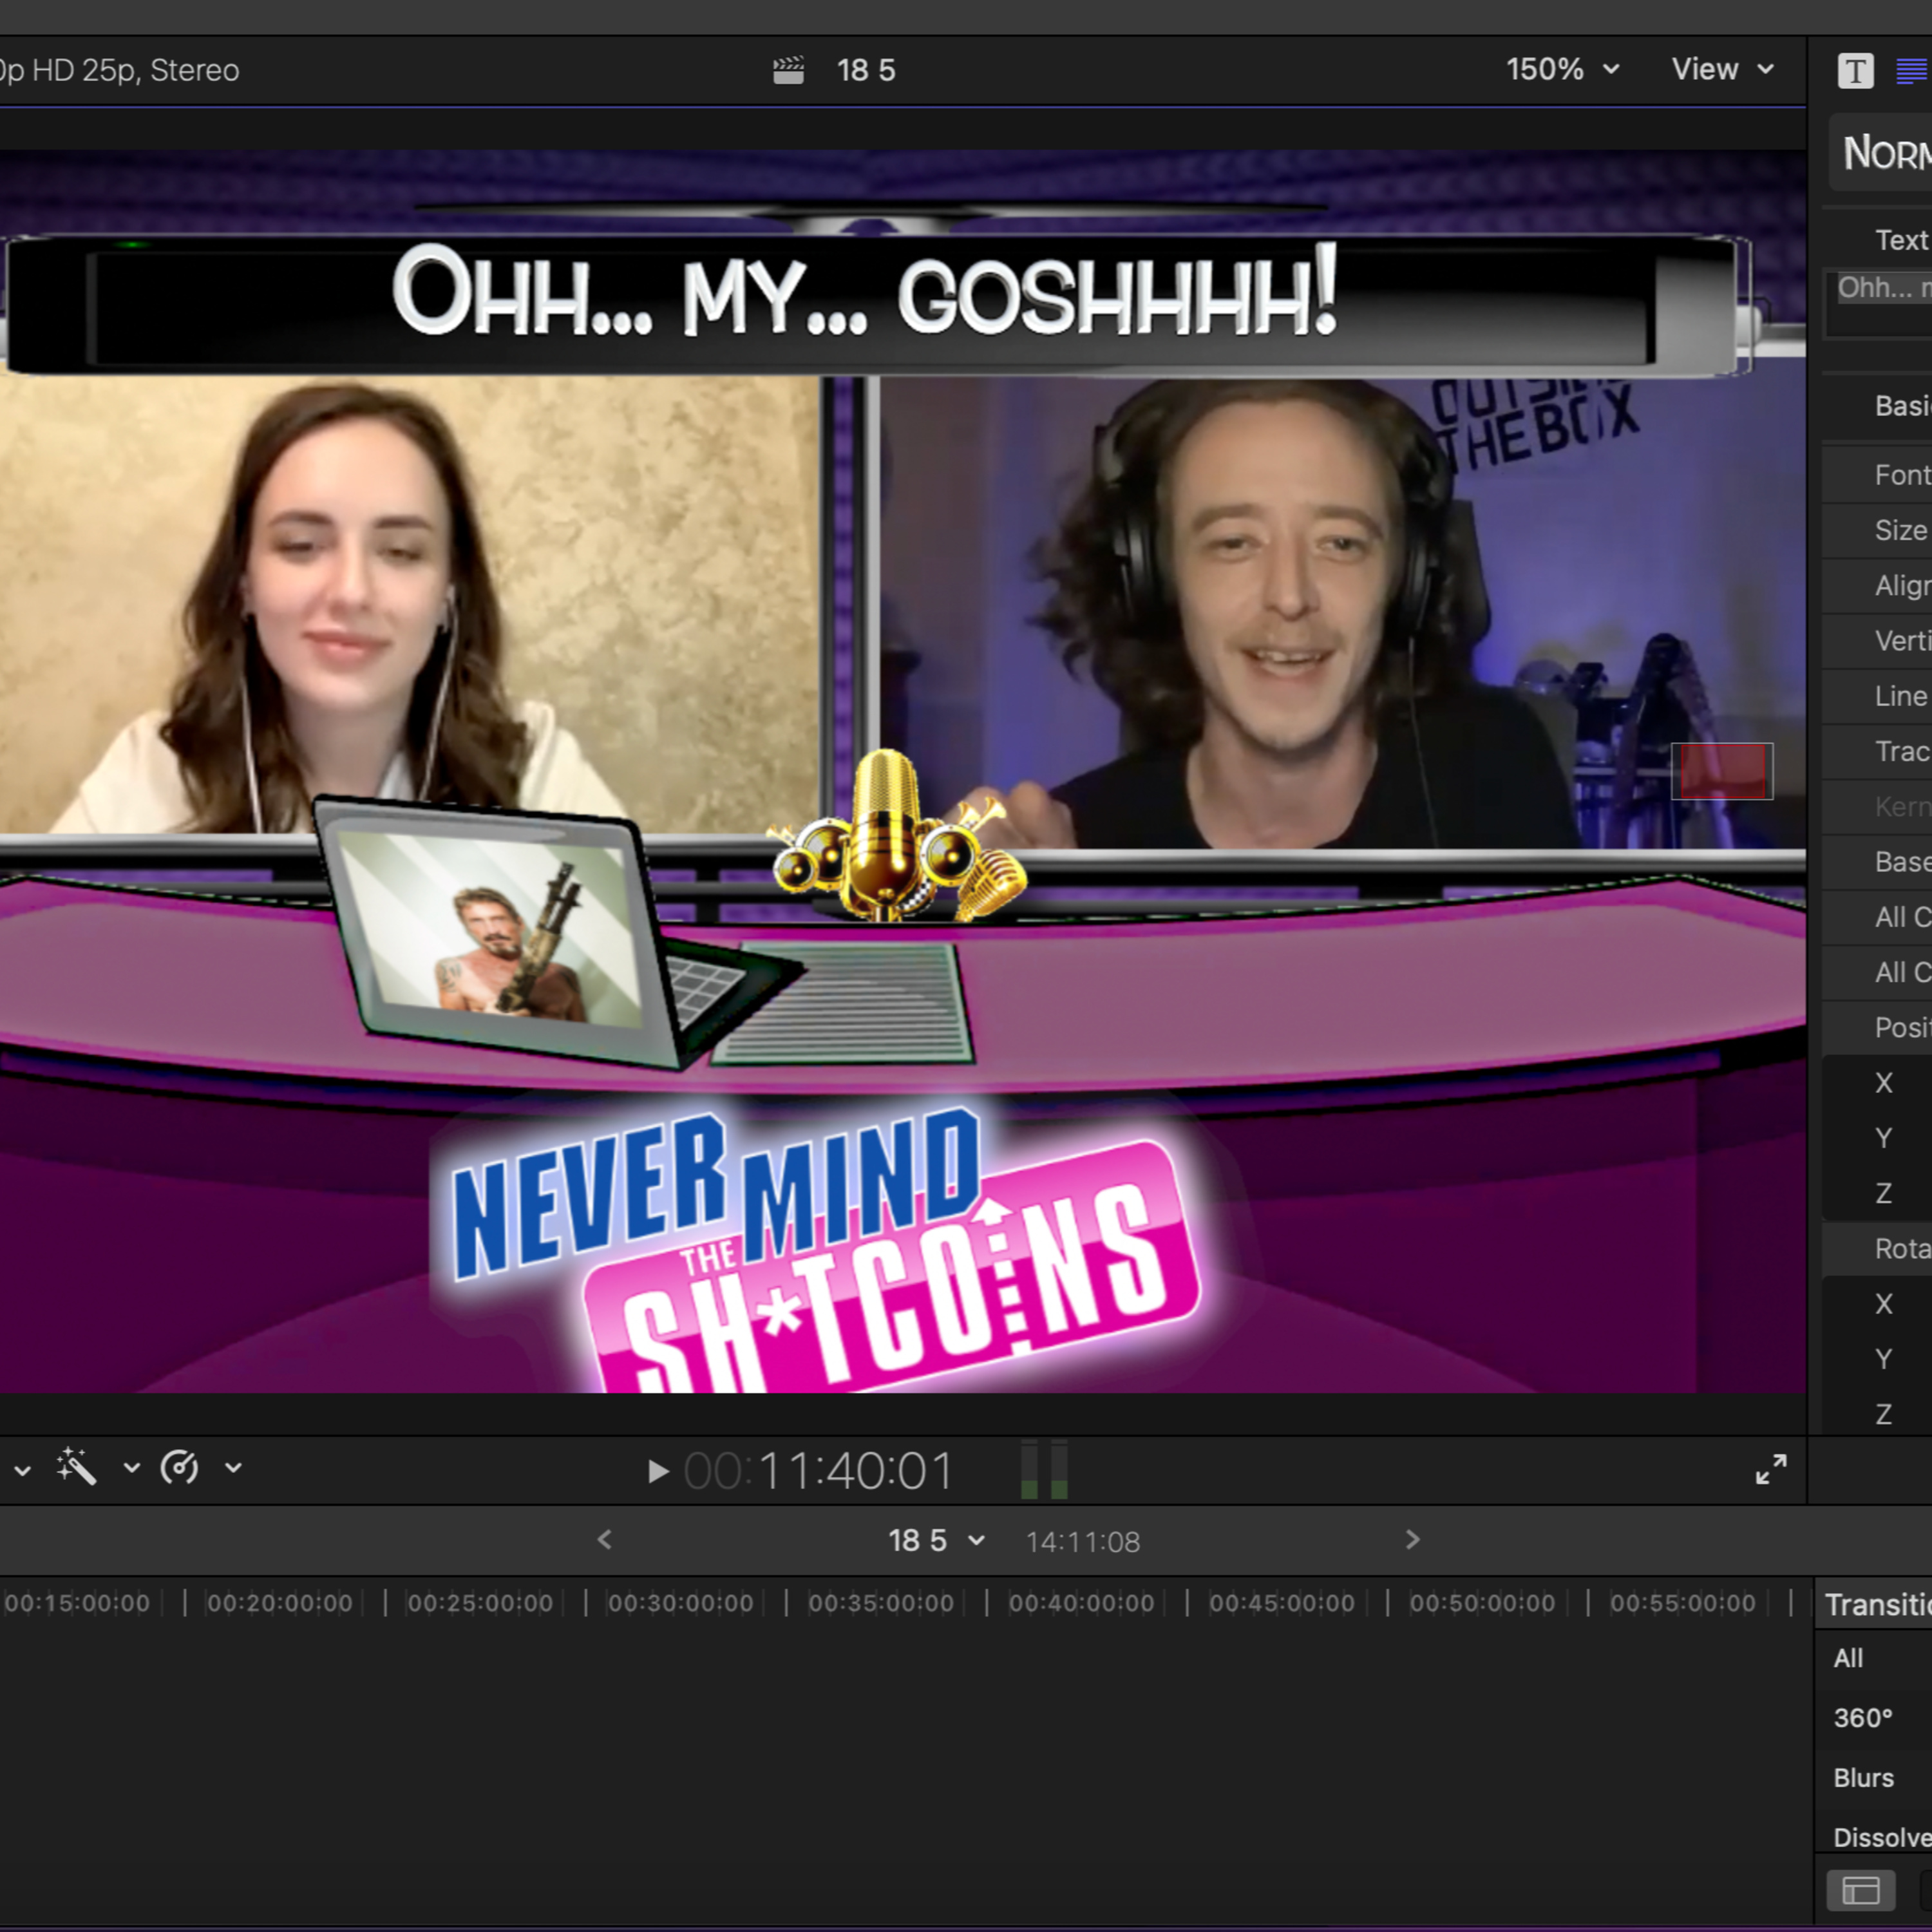Select the All transitions category
Screen dimensions: 1932x1932
click(1848, 1658)
